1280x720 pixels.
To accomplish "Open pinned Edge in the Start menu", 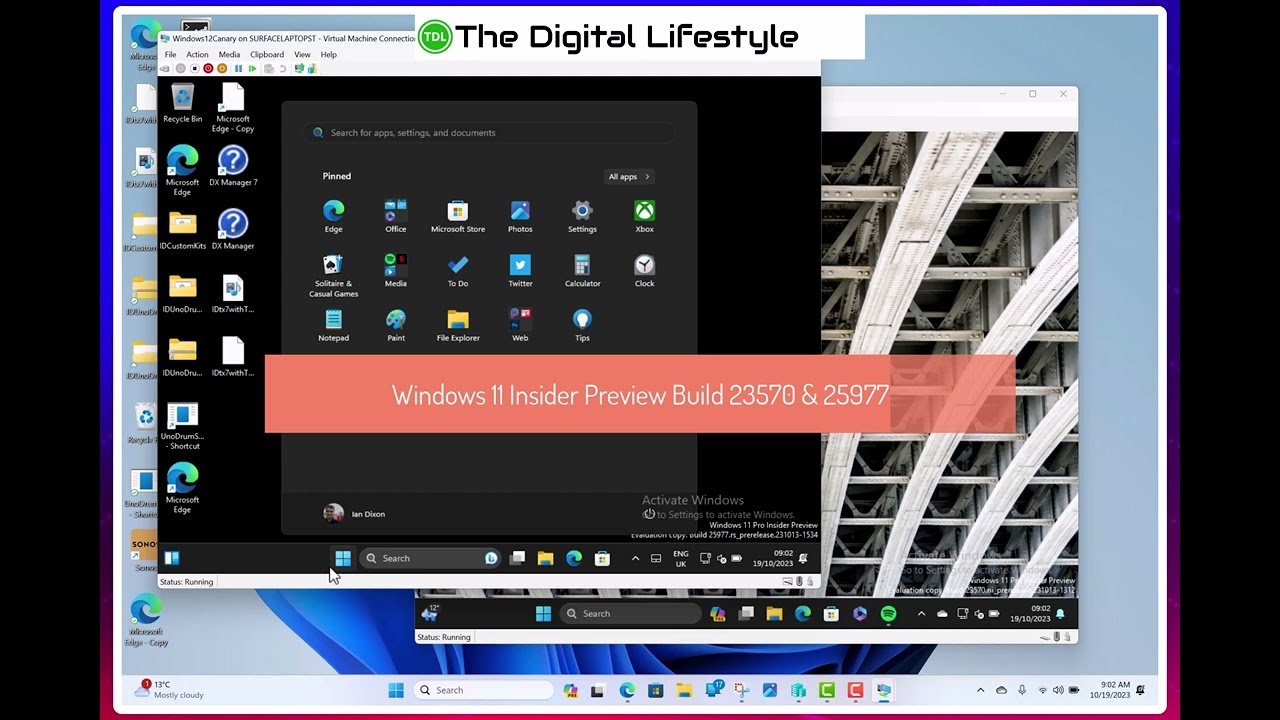I will (x=333, y=216).
